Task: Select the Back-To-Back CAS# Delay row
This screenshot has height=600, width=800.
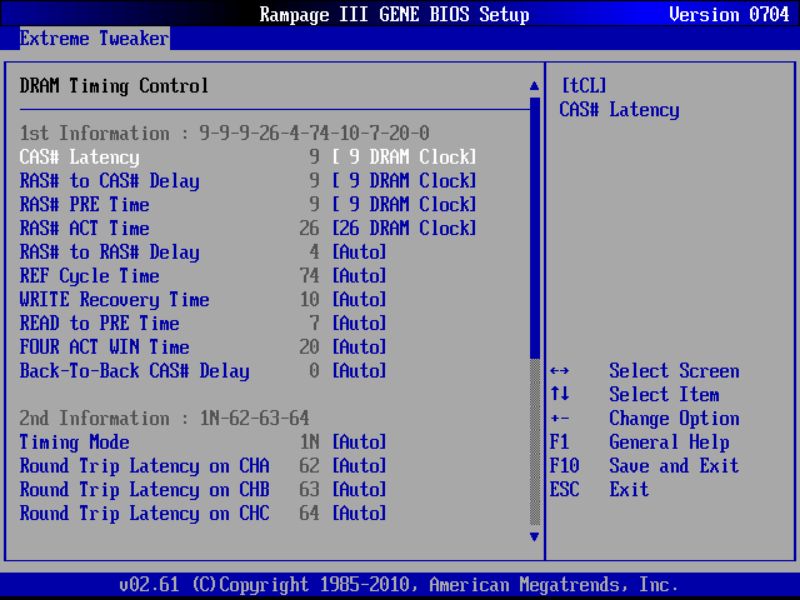Action: tap(134, 371)
